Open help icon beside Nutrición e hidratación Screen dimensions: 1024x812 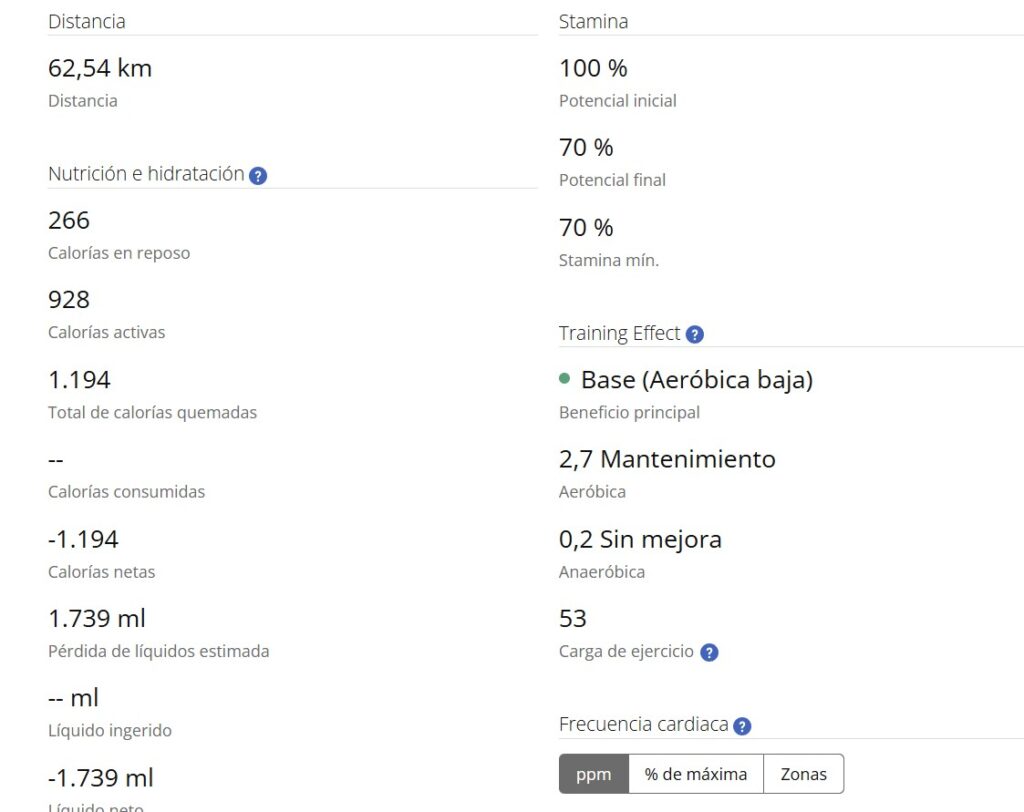point(258,176)
